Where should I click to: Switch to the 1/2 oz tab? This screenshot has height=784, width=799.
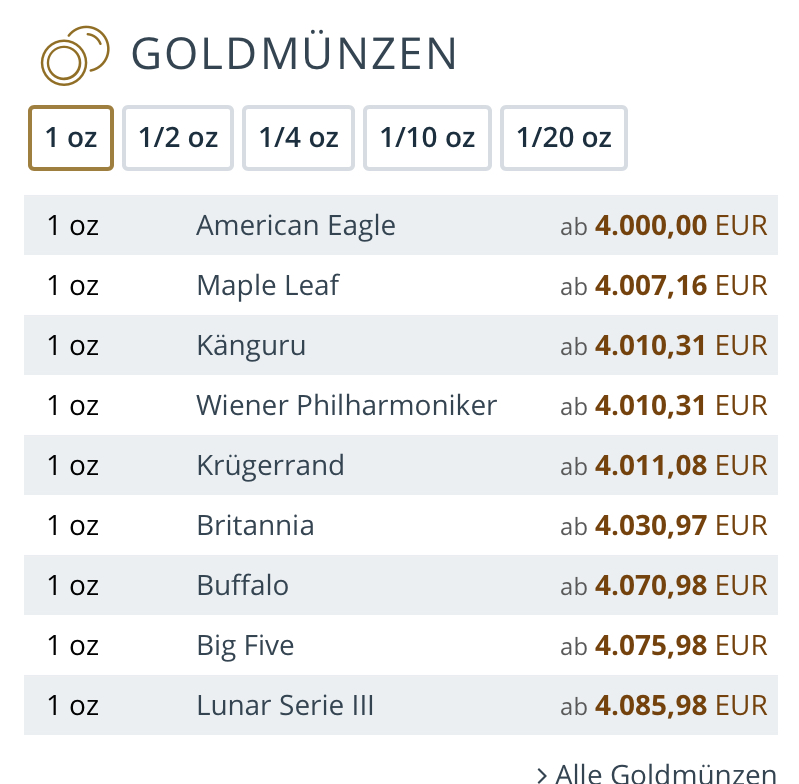tap(178, 138)
